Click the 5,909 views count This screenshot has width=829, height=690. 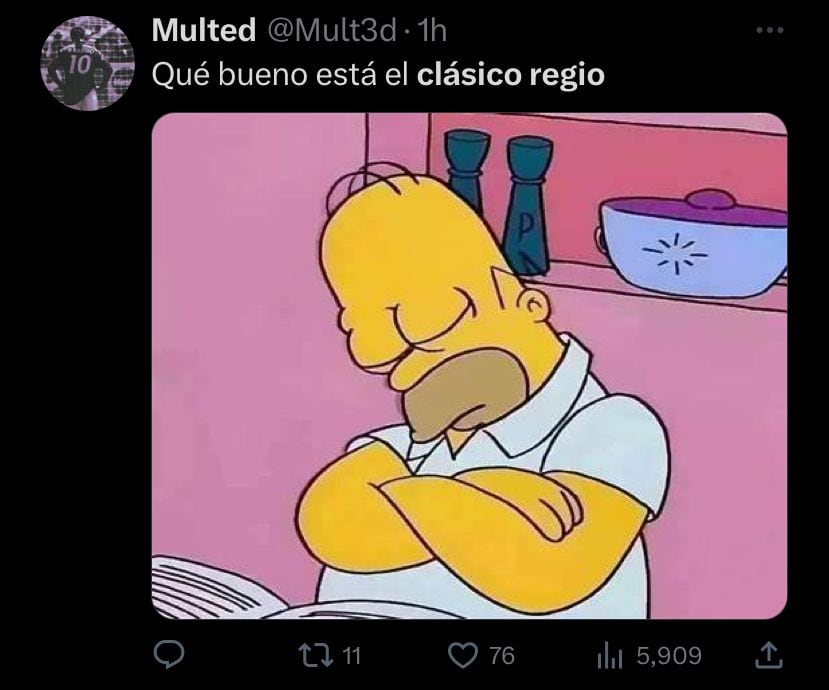(x=669, y=656)
